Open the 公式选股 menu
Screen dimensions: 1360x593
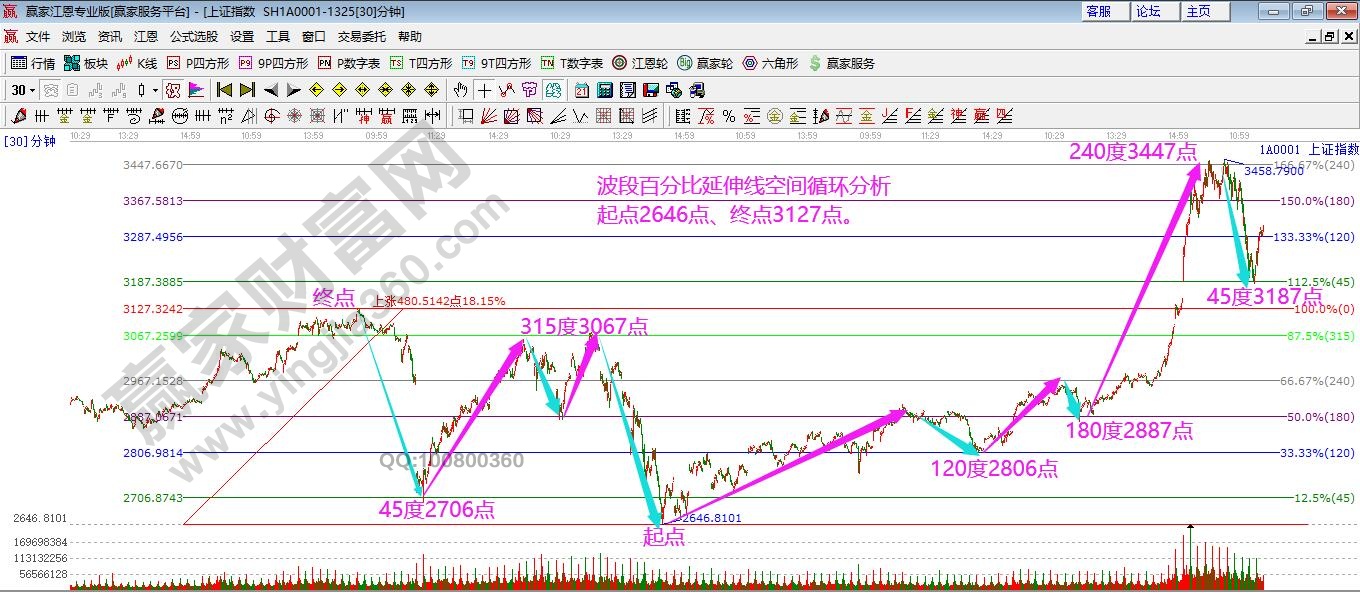coord(193,37)
